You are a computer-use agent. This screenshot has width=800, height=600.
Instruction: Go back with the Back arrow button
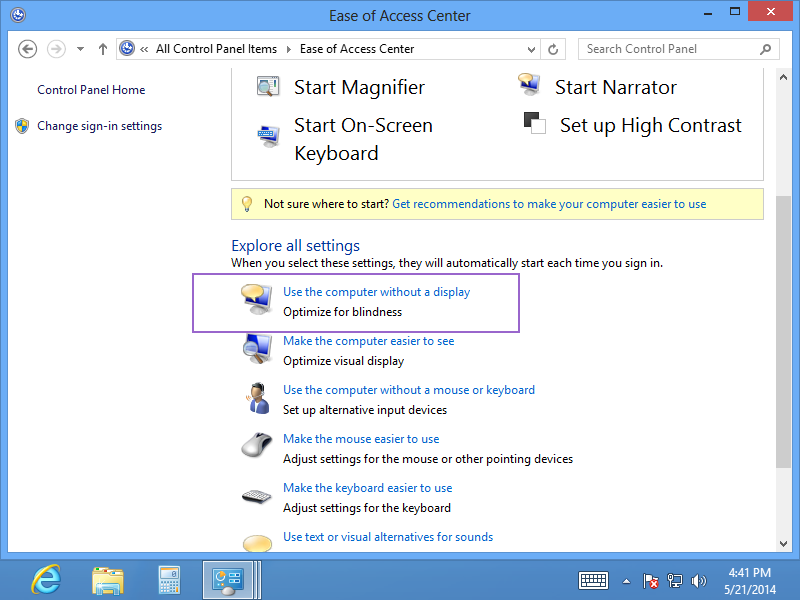(28, 49)
